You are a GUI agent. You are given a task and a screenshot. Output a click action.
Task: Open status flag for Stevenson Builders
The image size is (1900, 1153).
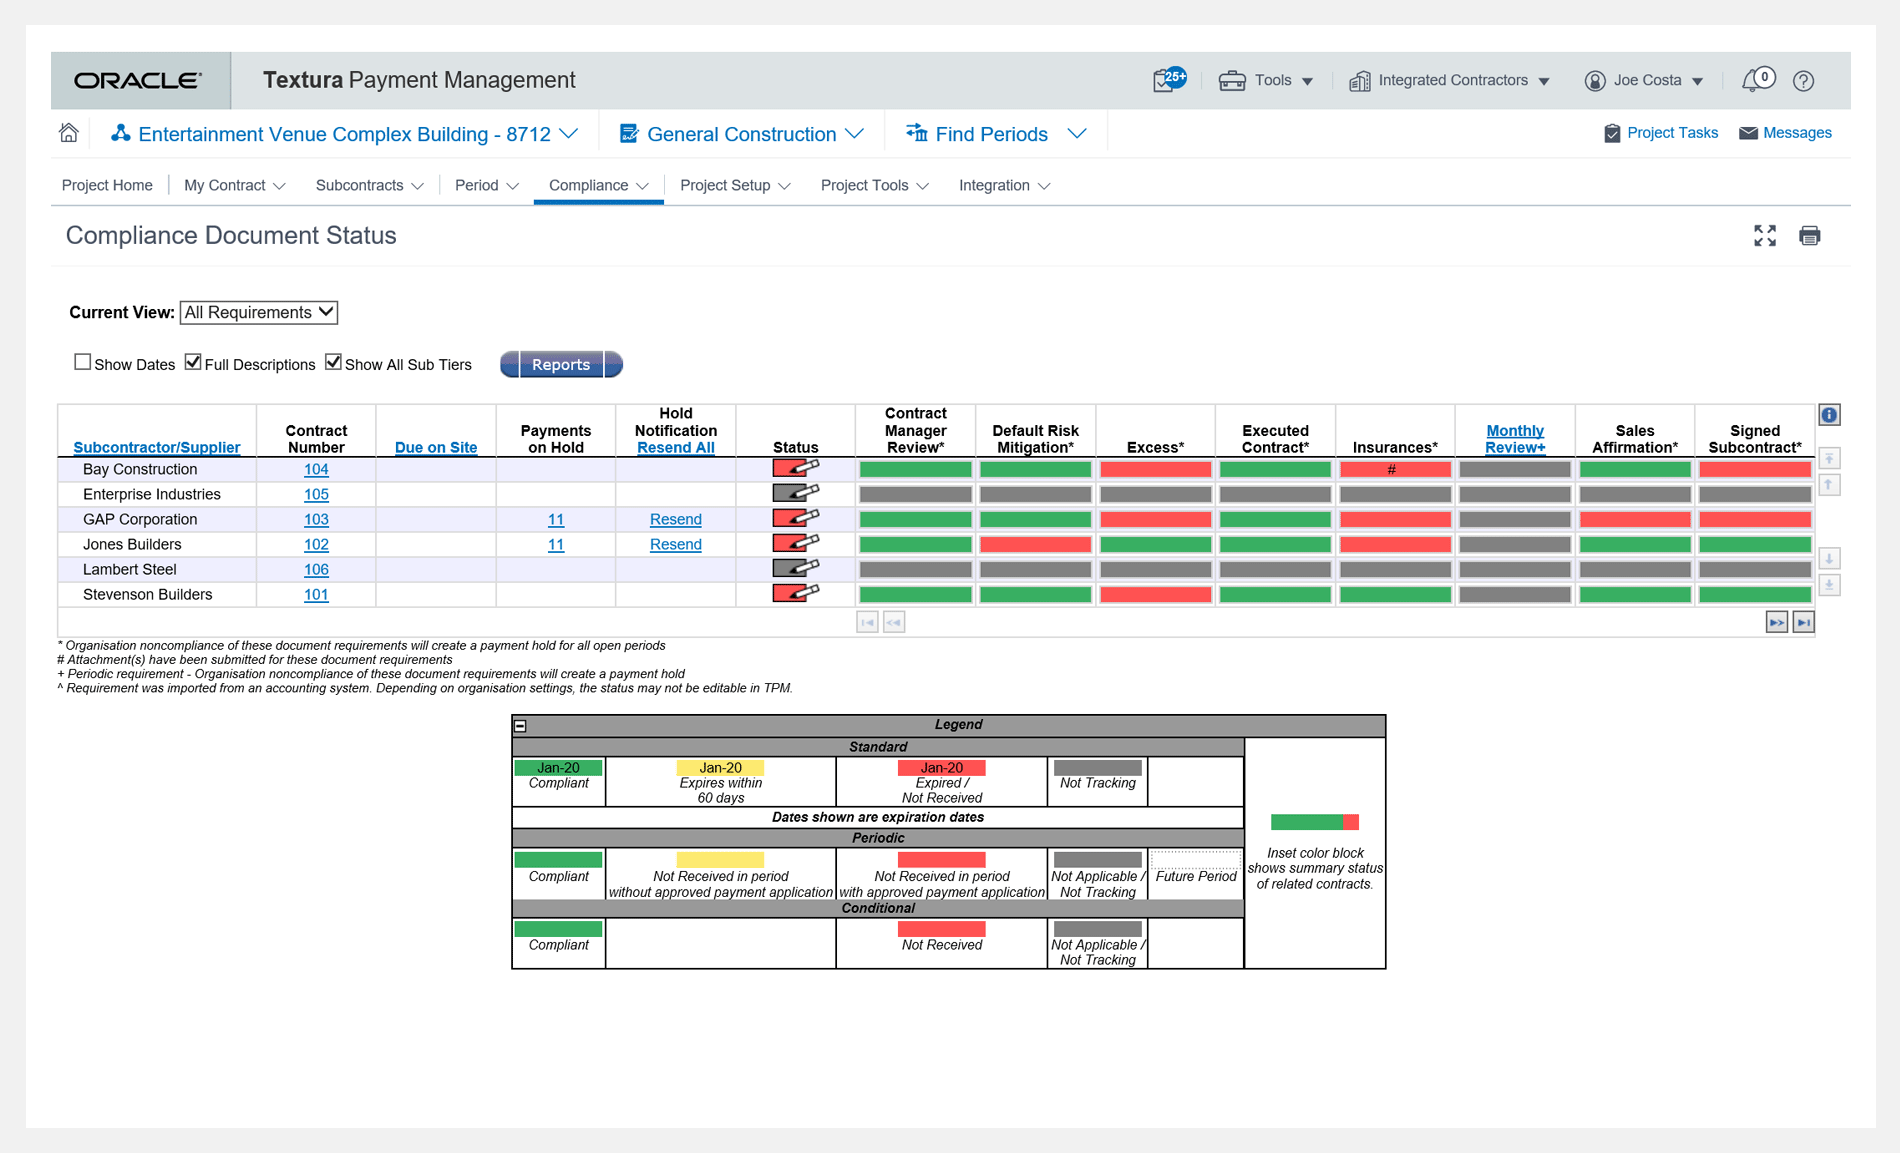(796, 593)
